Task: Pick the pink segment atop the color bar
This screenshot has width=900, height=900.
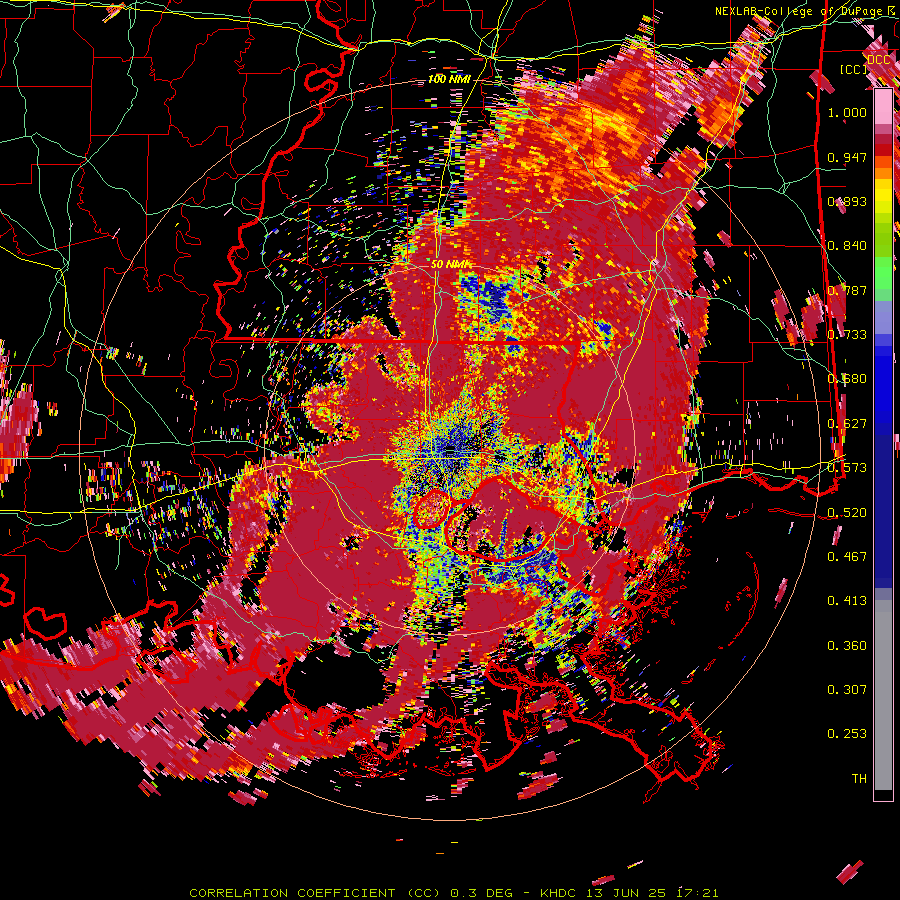Action: tap(883, 107)
